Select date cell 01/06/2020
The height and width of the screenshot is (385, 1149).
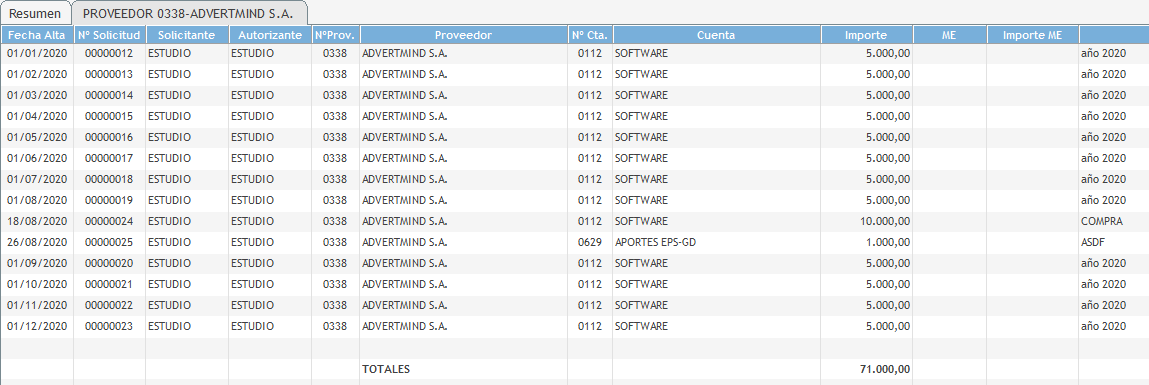pos(37,158)
